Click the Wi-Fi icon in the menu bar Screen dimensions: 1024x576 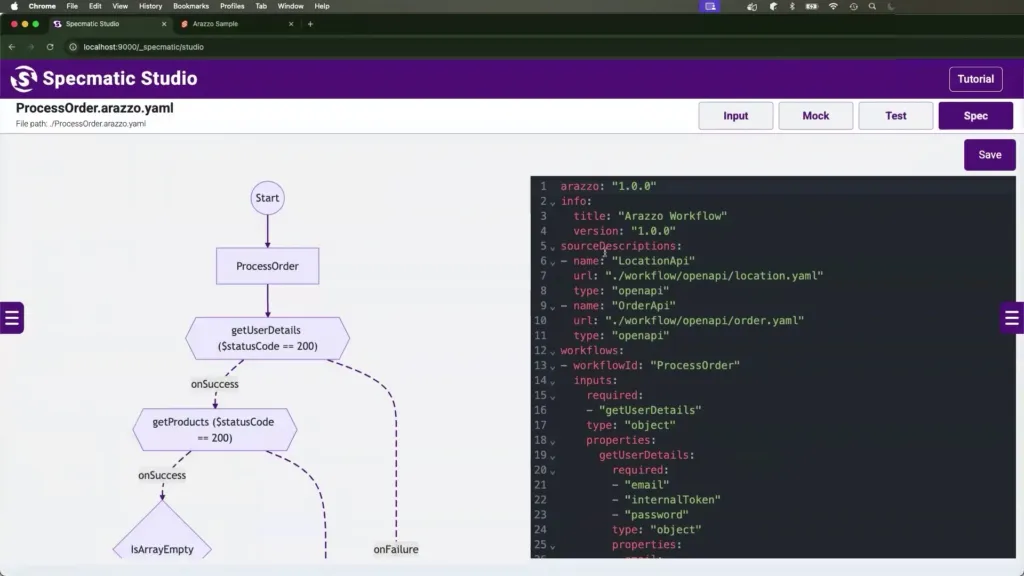pyautogui.click(x=833, y=6)
